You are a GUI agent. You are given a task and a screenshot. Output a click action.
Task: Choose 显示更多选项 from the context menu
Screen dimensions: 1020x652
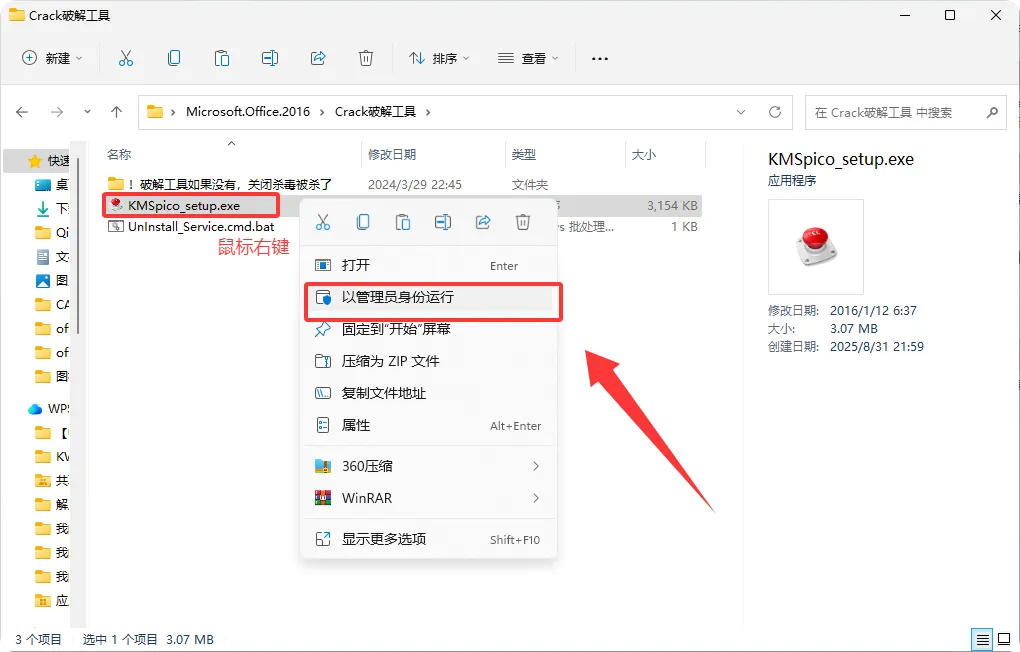[x=429, y=539]
